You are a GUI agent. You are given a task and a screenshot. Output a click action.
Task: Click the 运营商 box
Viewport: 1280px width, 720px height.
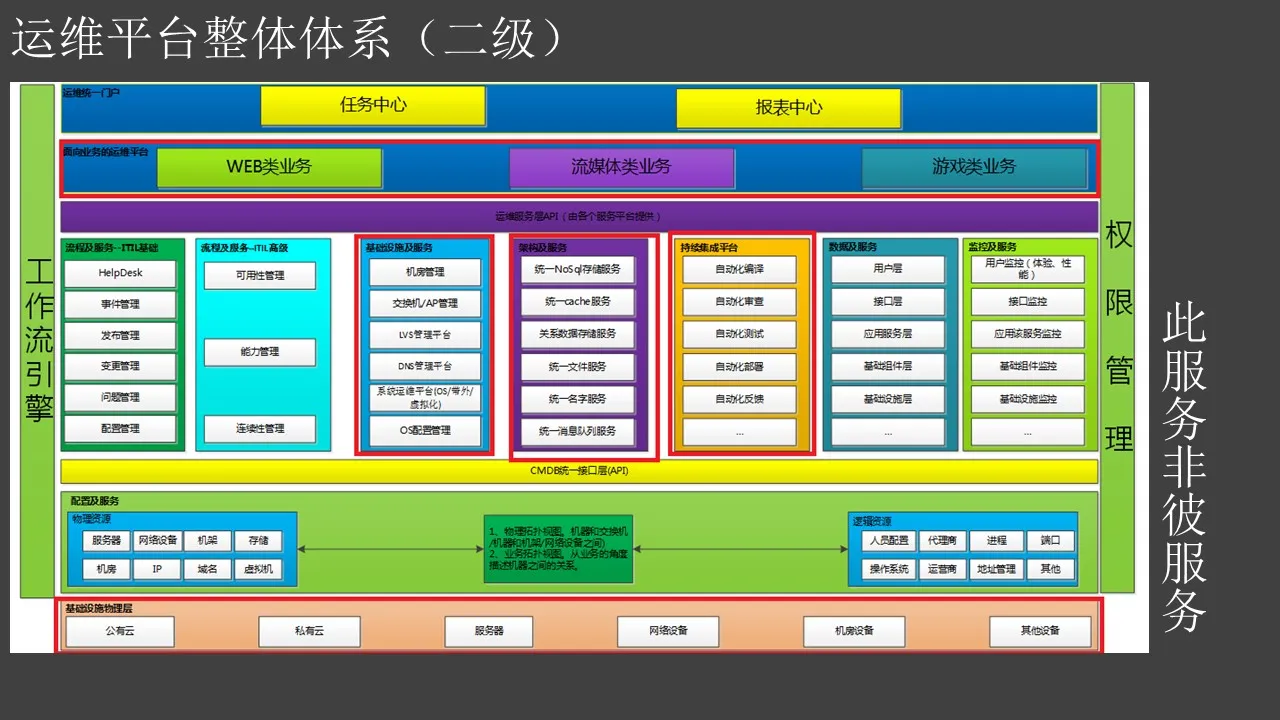942,569
